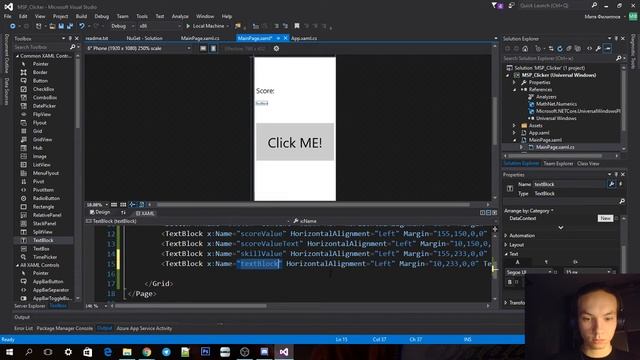Select the RadioButton control in Toolbox
640x360 pixels.
click(x=46, y=198)
